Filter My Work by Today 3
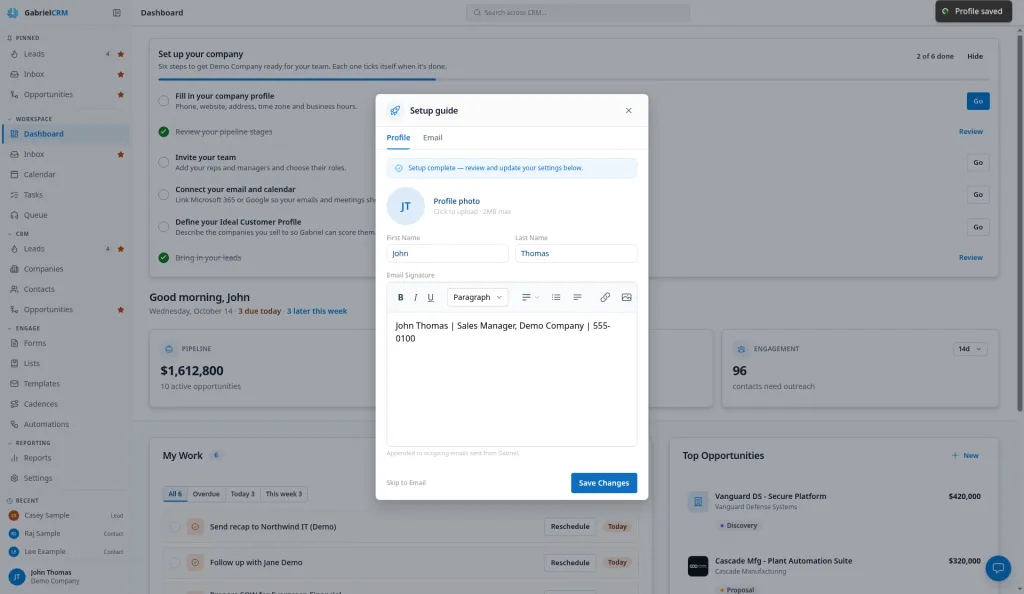Screen dimensions: 1024x594 pyautogui.click(x=242, y=494)
